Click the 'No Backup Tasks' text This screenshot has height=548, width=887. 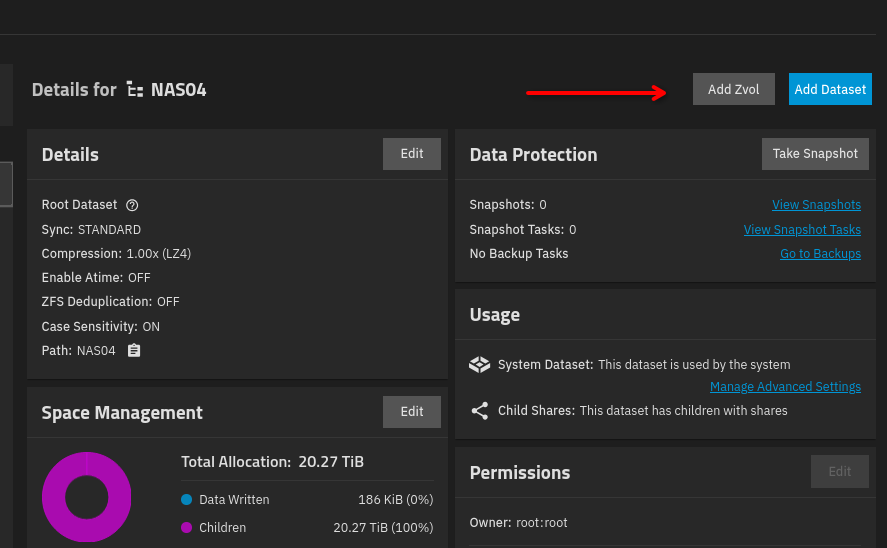click(x=519, y=254)
